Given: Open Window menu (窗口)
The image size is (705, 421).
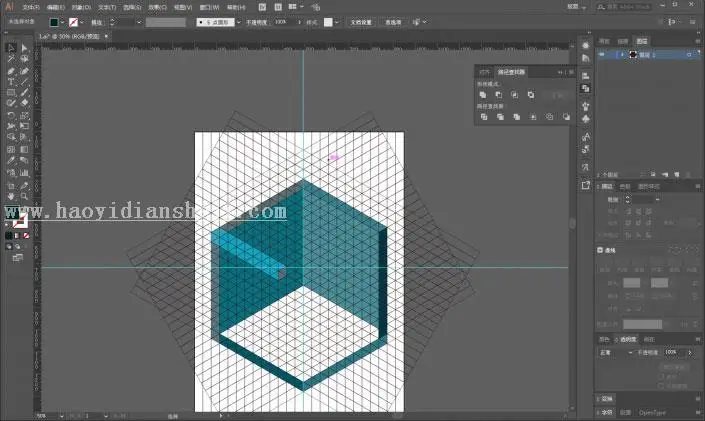Looking at the screenshot, I should coord(209,7).
